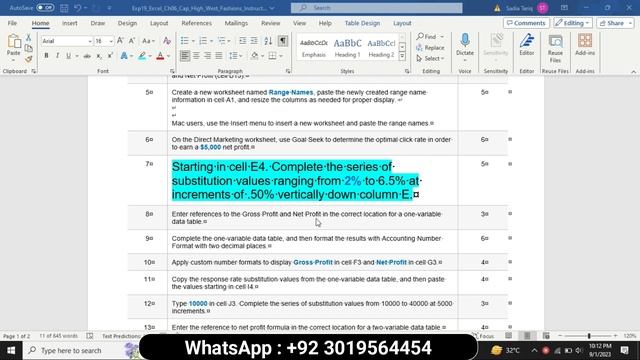Viewport: 640px width, 360px height.
Task: Click the Paste icon
Action: pyautogui.click(x=13, y=42)
